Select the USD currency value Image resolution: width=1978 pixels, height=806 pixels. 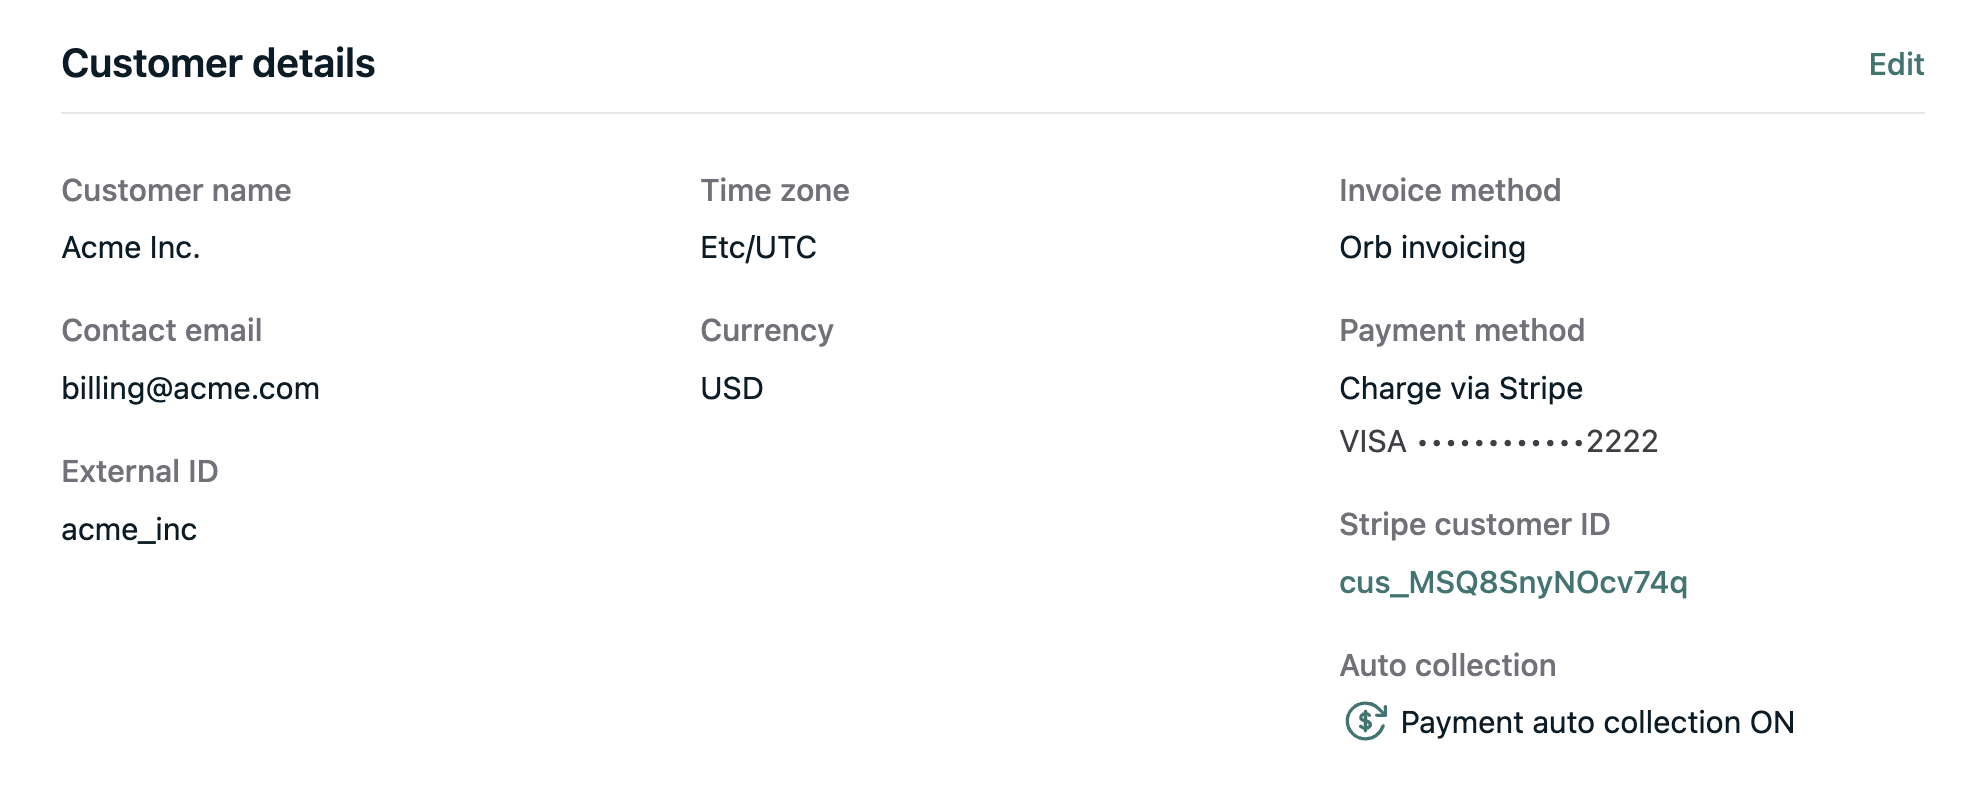tap(731, 388)
